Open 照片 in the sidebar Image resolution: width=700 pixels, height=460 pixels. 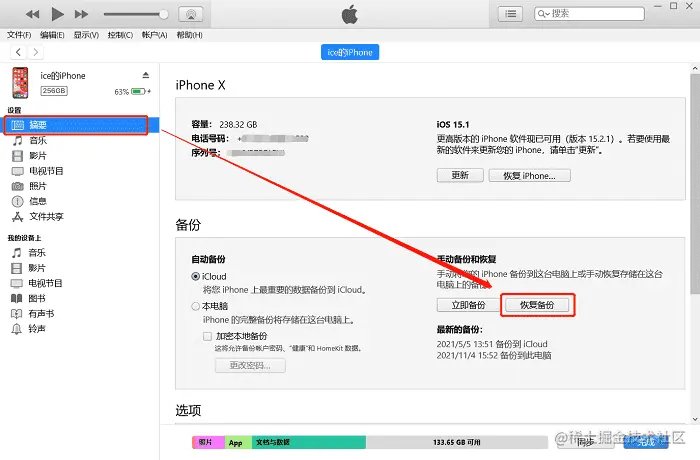pyautogui.click(x=38, y=186)
